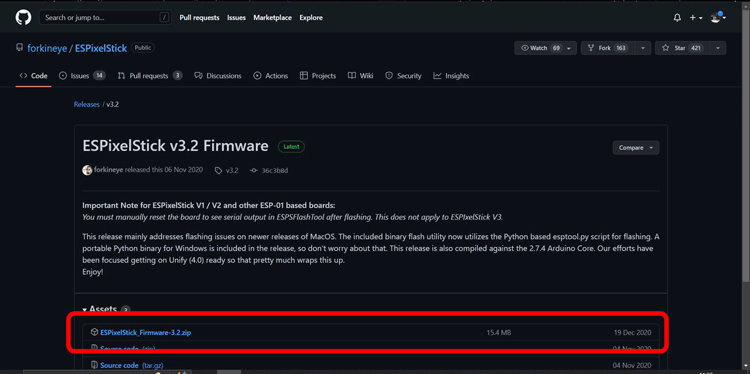The image size is (750, 374).
Task: Open the forkineye release author link
Action: pos(108,170)
